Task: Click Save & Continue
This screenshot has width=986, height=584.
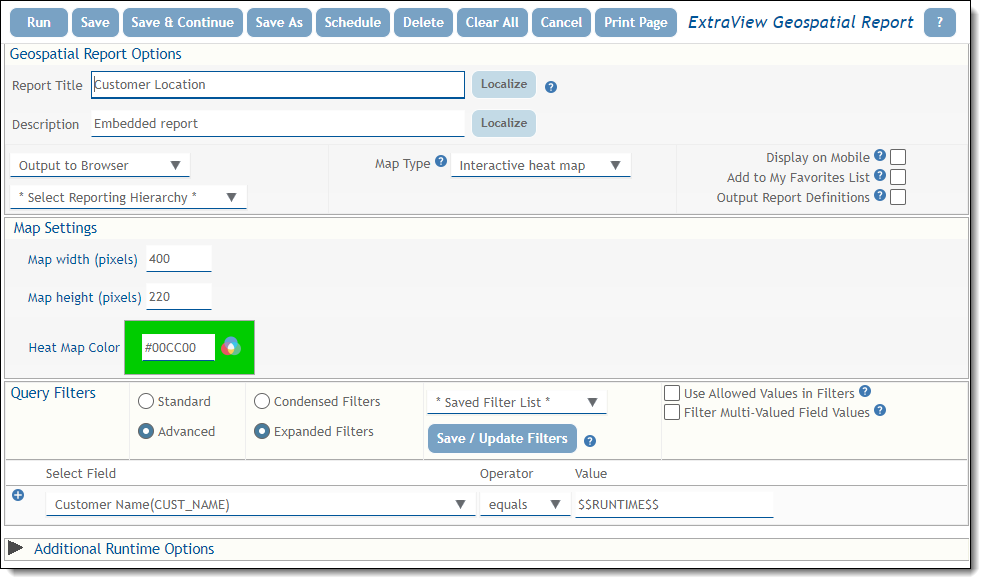Action: tap(182, 23)
